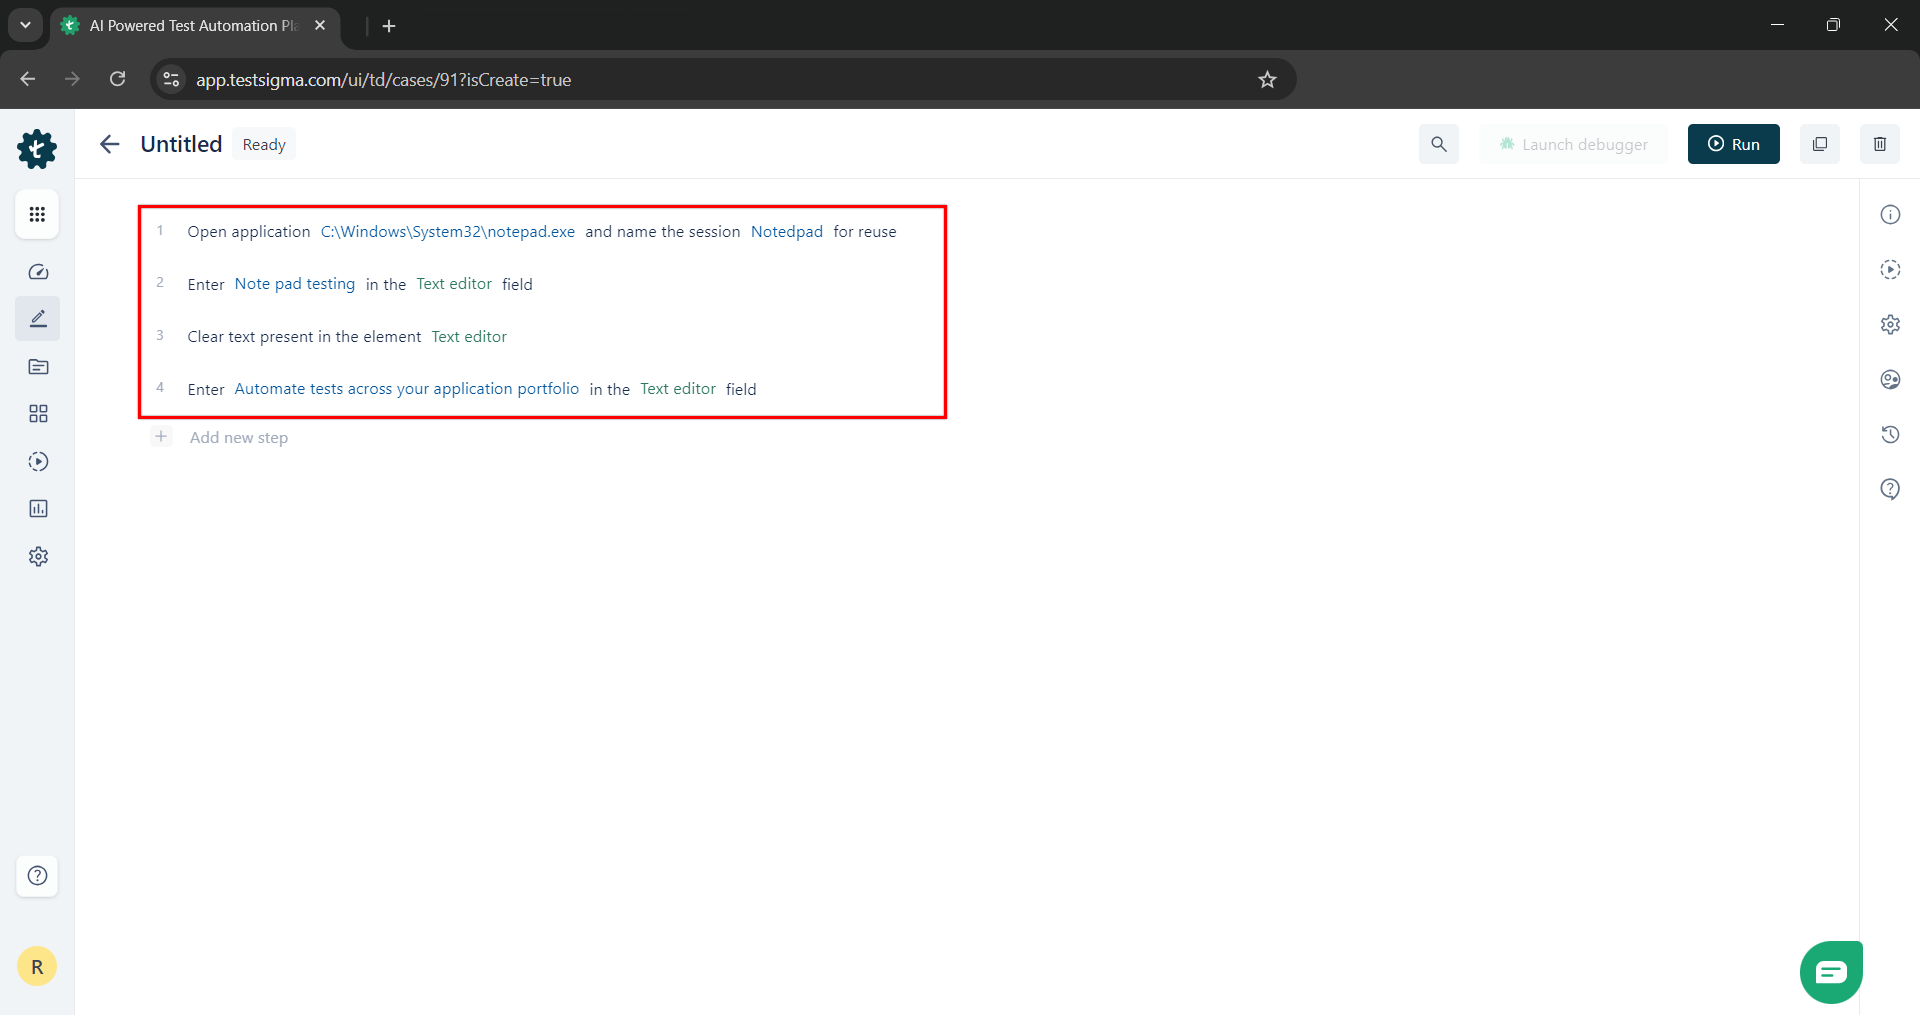Open the help question mark in left sidebar
The image size is (1920, 1015).
coord(37,876)
